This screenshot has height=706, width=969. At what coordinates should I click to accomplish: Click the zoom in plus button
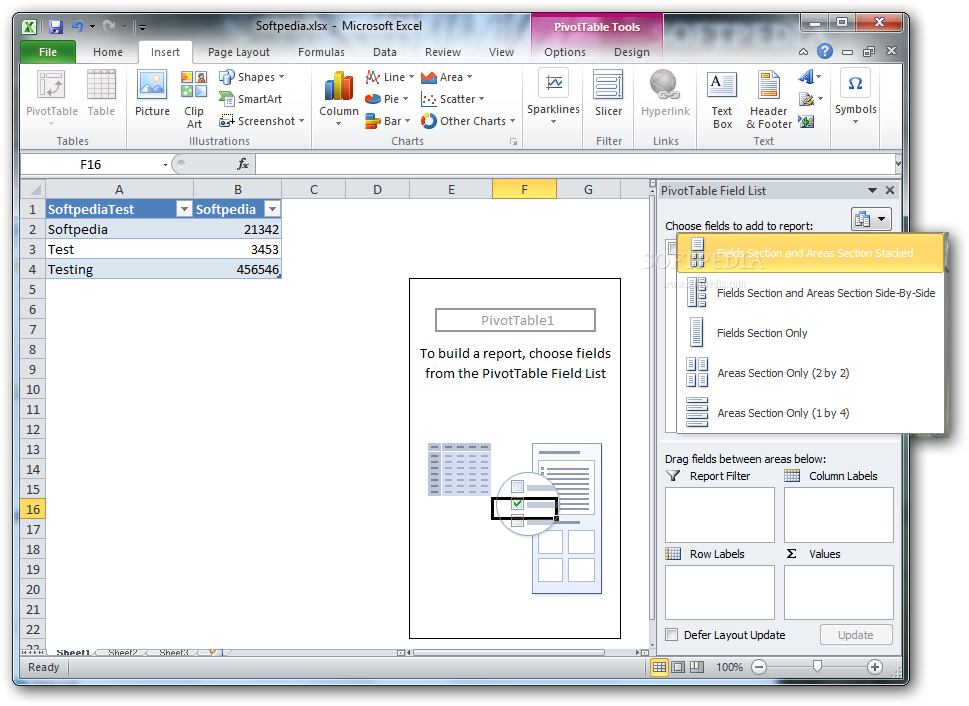coord(874,667)
